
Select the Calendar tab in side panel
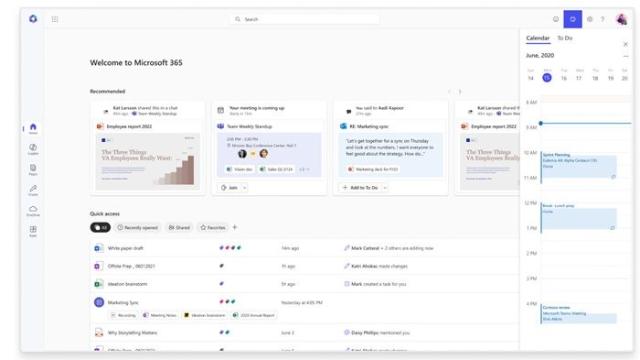(538, 38)
